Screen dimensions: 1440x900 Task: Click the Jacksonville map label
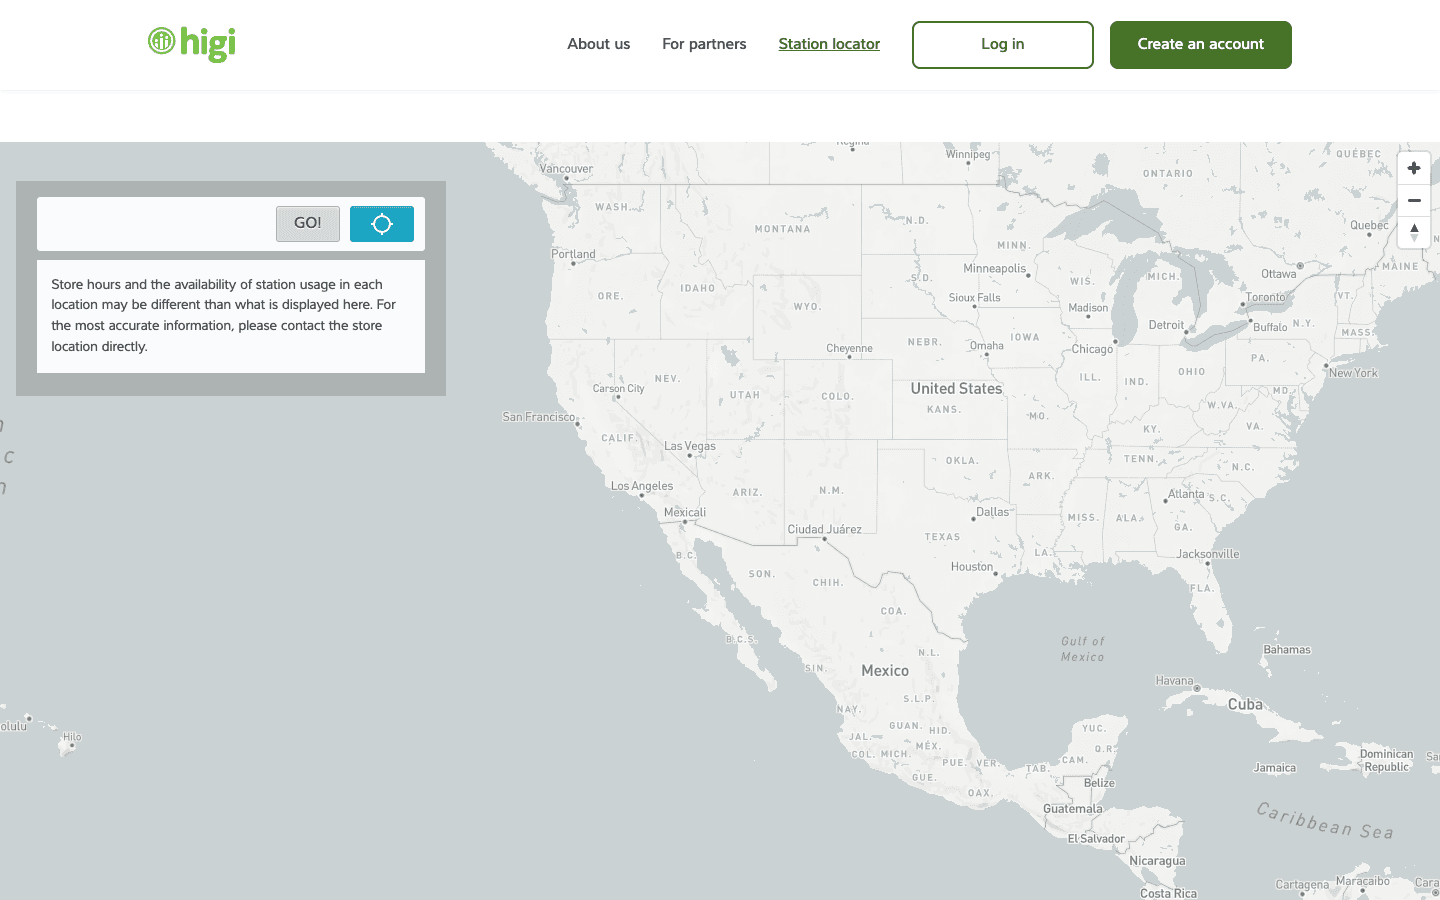[x=1208, y=554]
